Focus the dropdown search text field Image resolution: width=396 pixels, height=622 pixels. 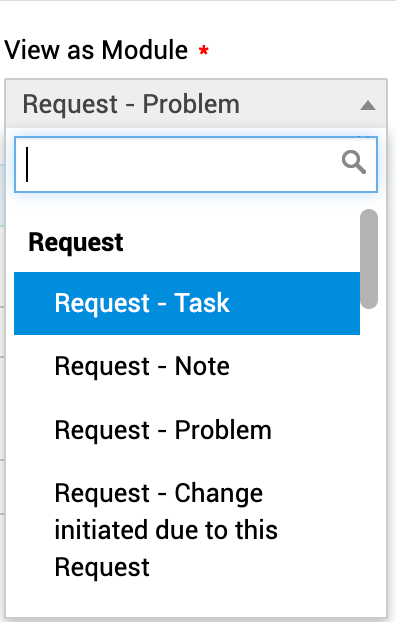coord(196,164)
